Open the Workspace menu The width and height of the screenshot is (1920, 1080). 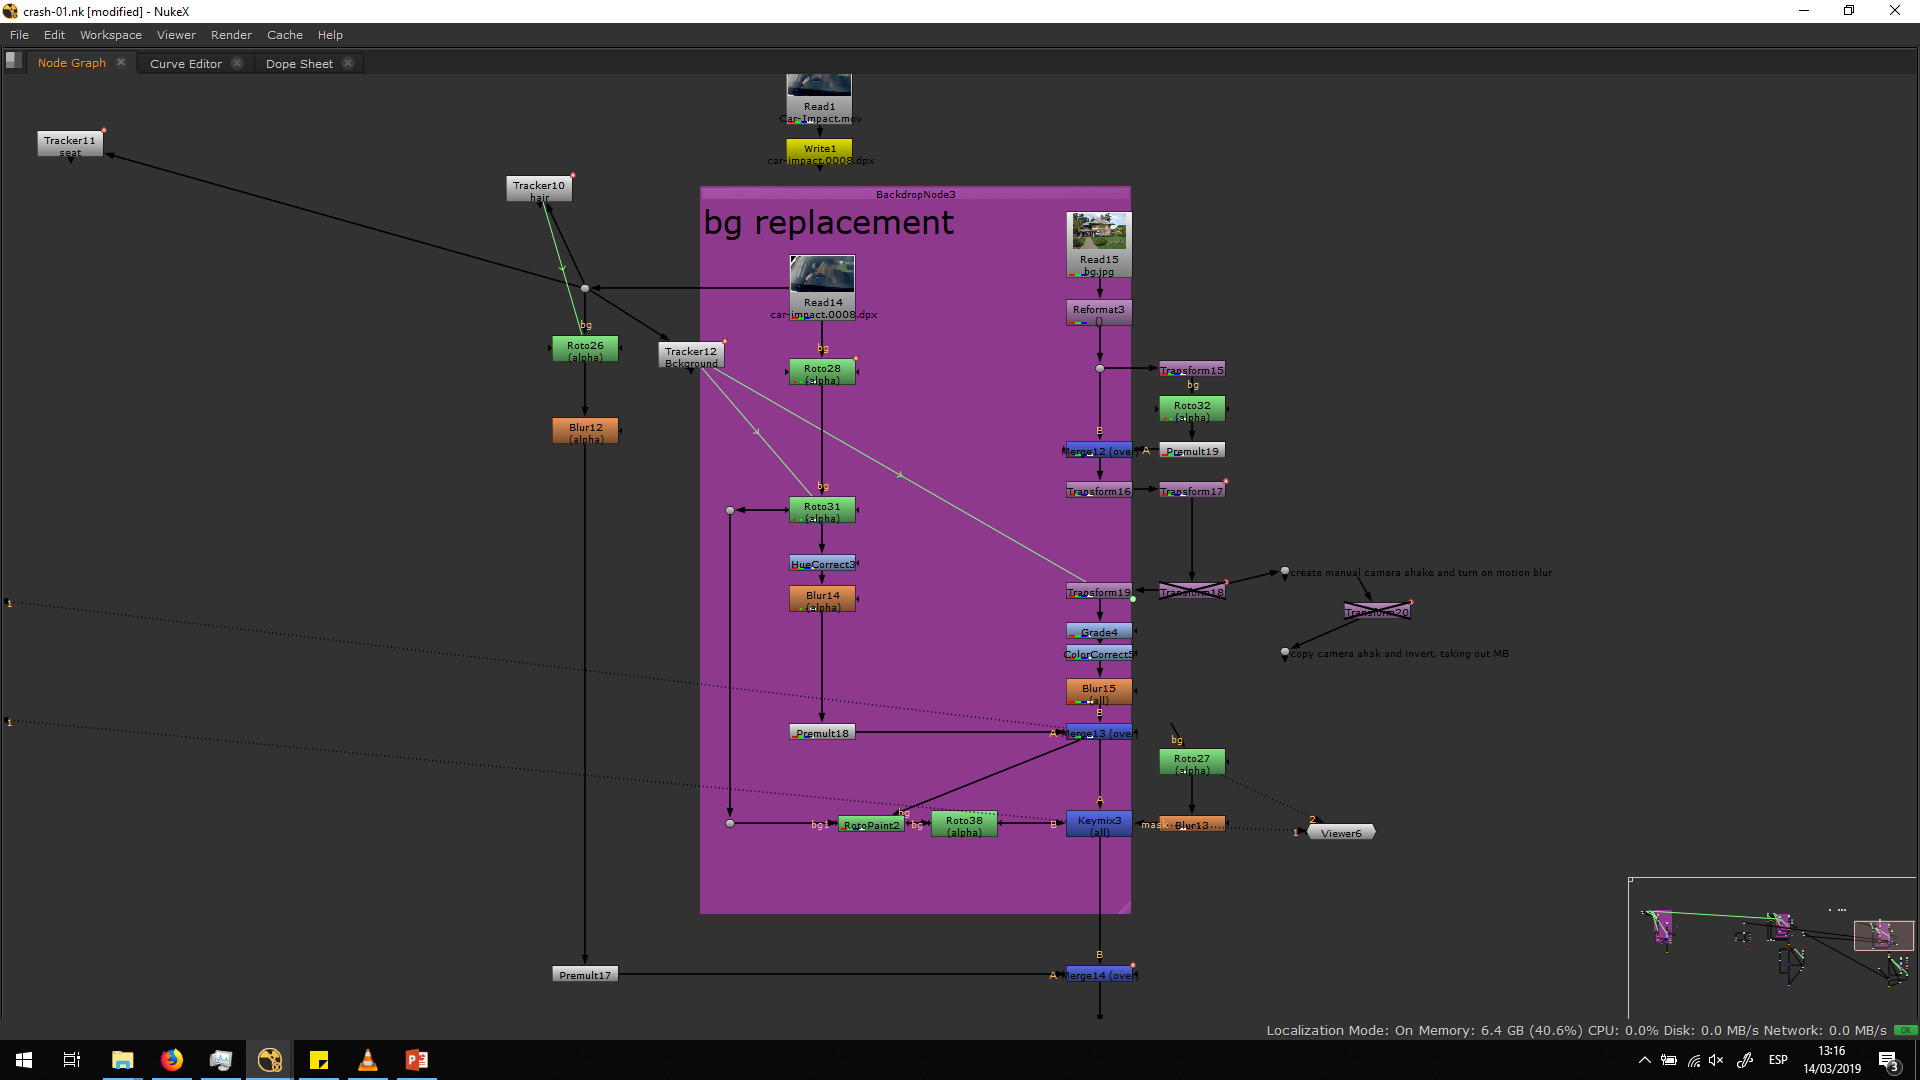point(110,35)
